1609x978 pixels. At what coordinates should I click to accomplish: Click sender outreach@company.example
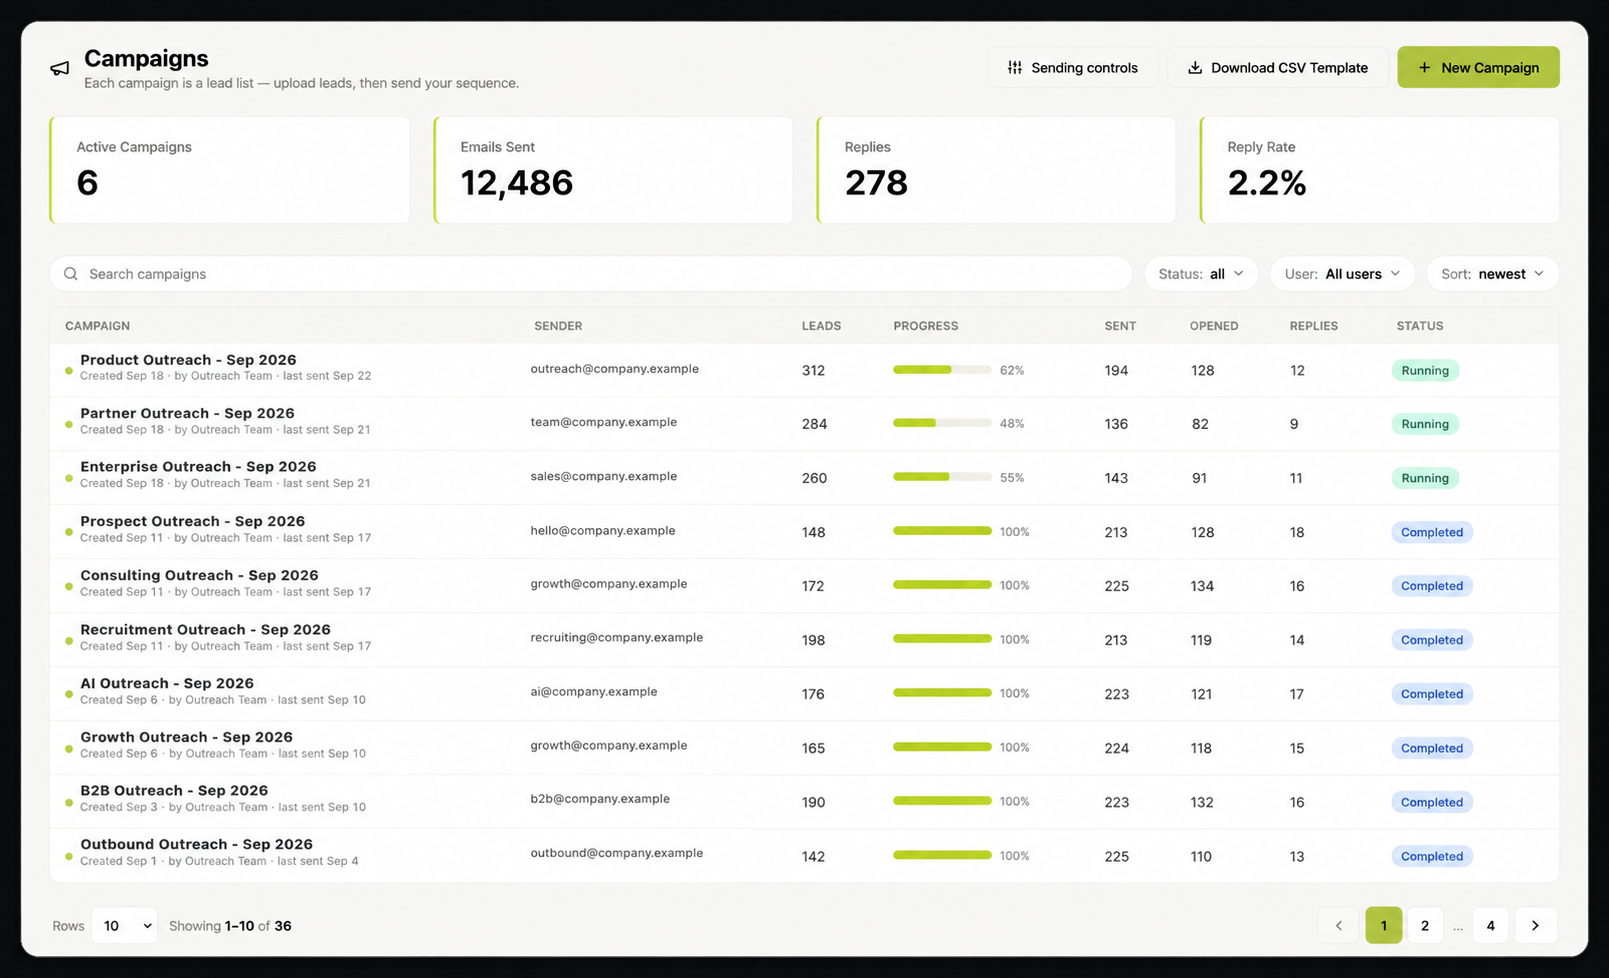click(615, 369)
